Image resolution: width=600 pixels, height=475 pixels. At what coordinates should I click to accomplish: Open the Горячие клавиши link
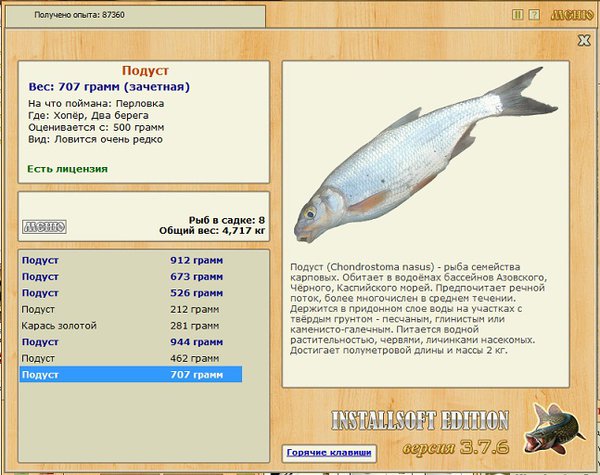tap(329, 452)
